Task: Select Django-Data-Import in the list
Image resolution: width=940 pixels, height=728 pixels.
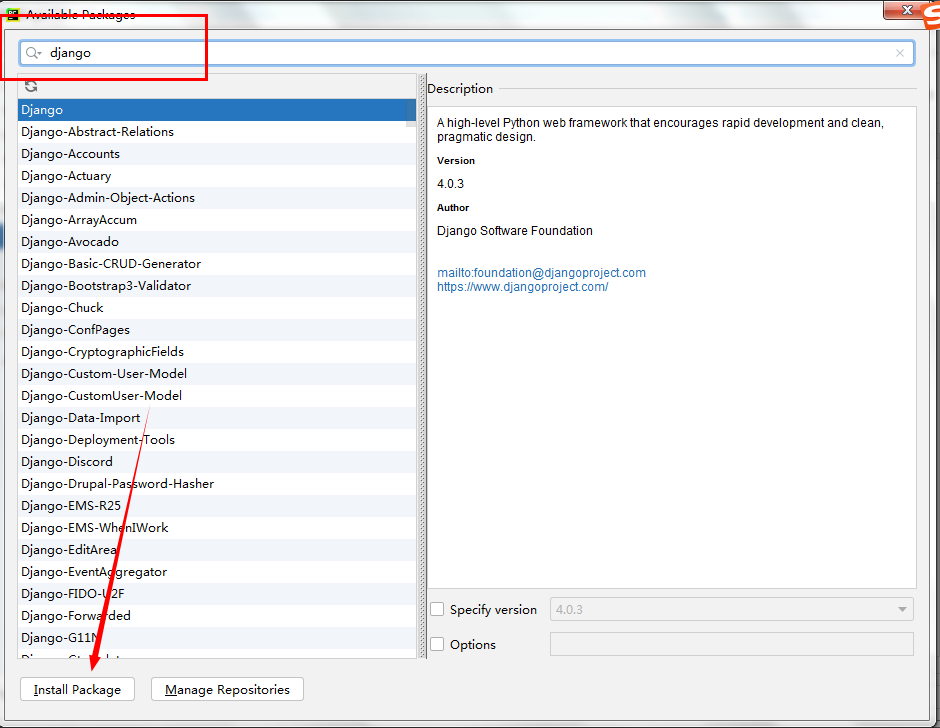Action: click(x=216, y=418)
